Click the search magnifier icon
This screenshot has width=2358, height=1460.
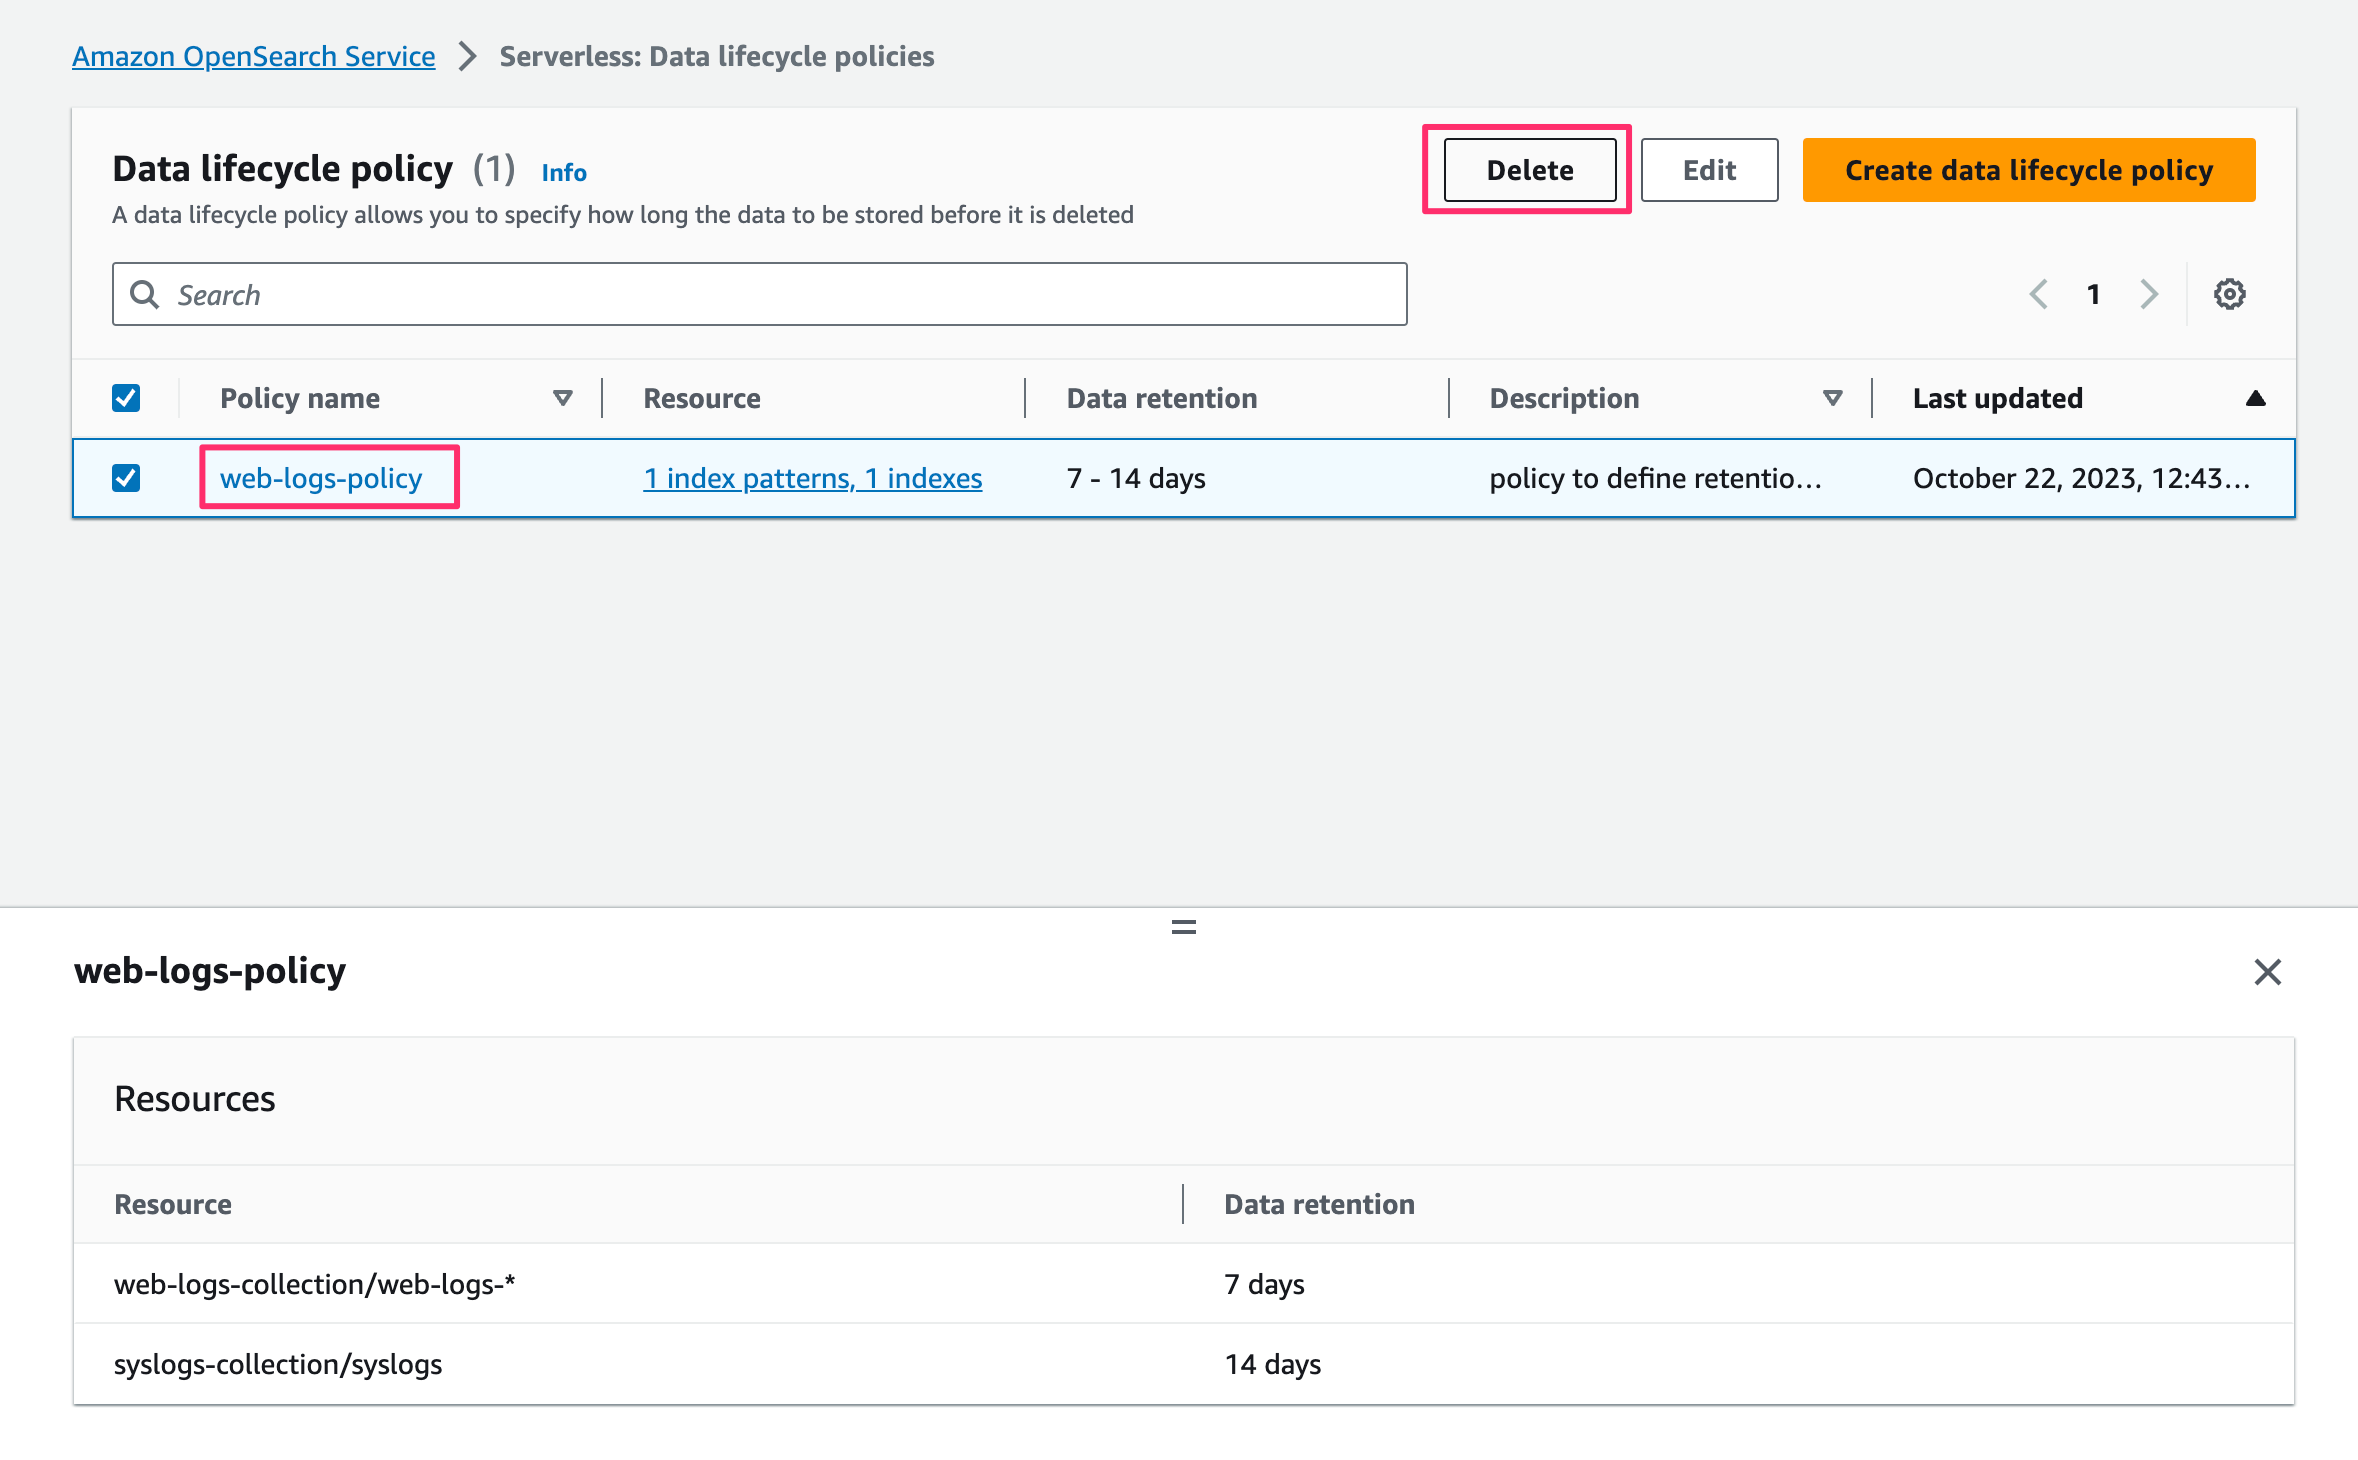point(145,294)
